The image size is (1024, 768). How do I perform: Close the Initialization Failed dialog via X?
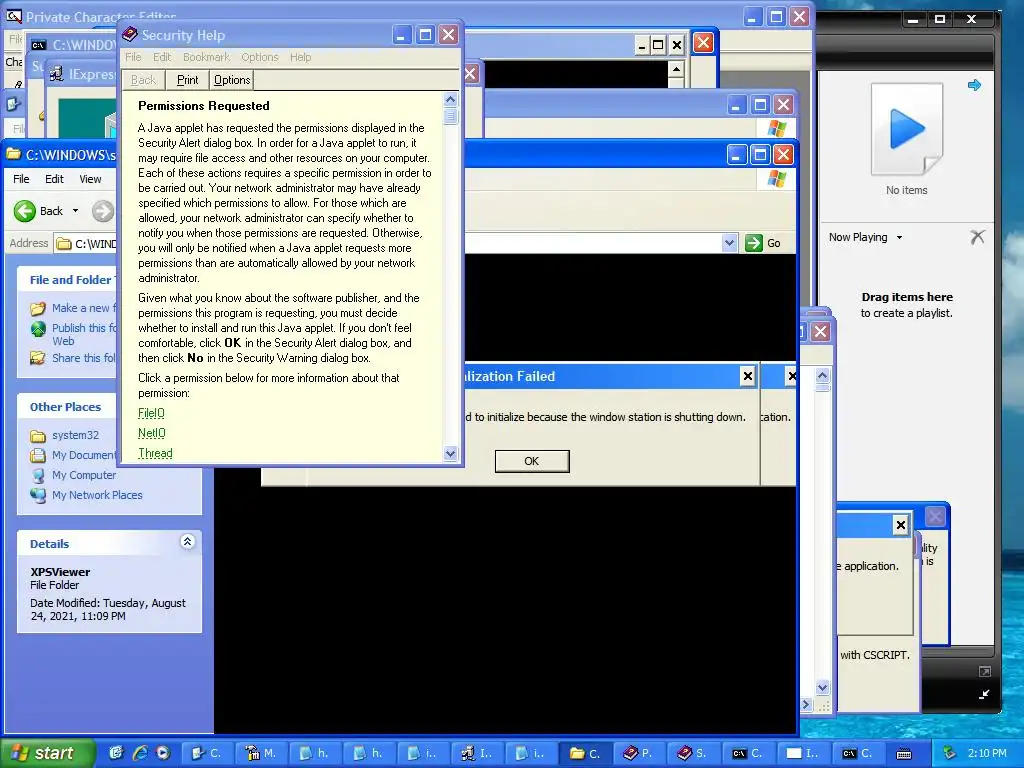click(x=748, y=376)
